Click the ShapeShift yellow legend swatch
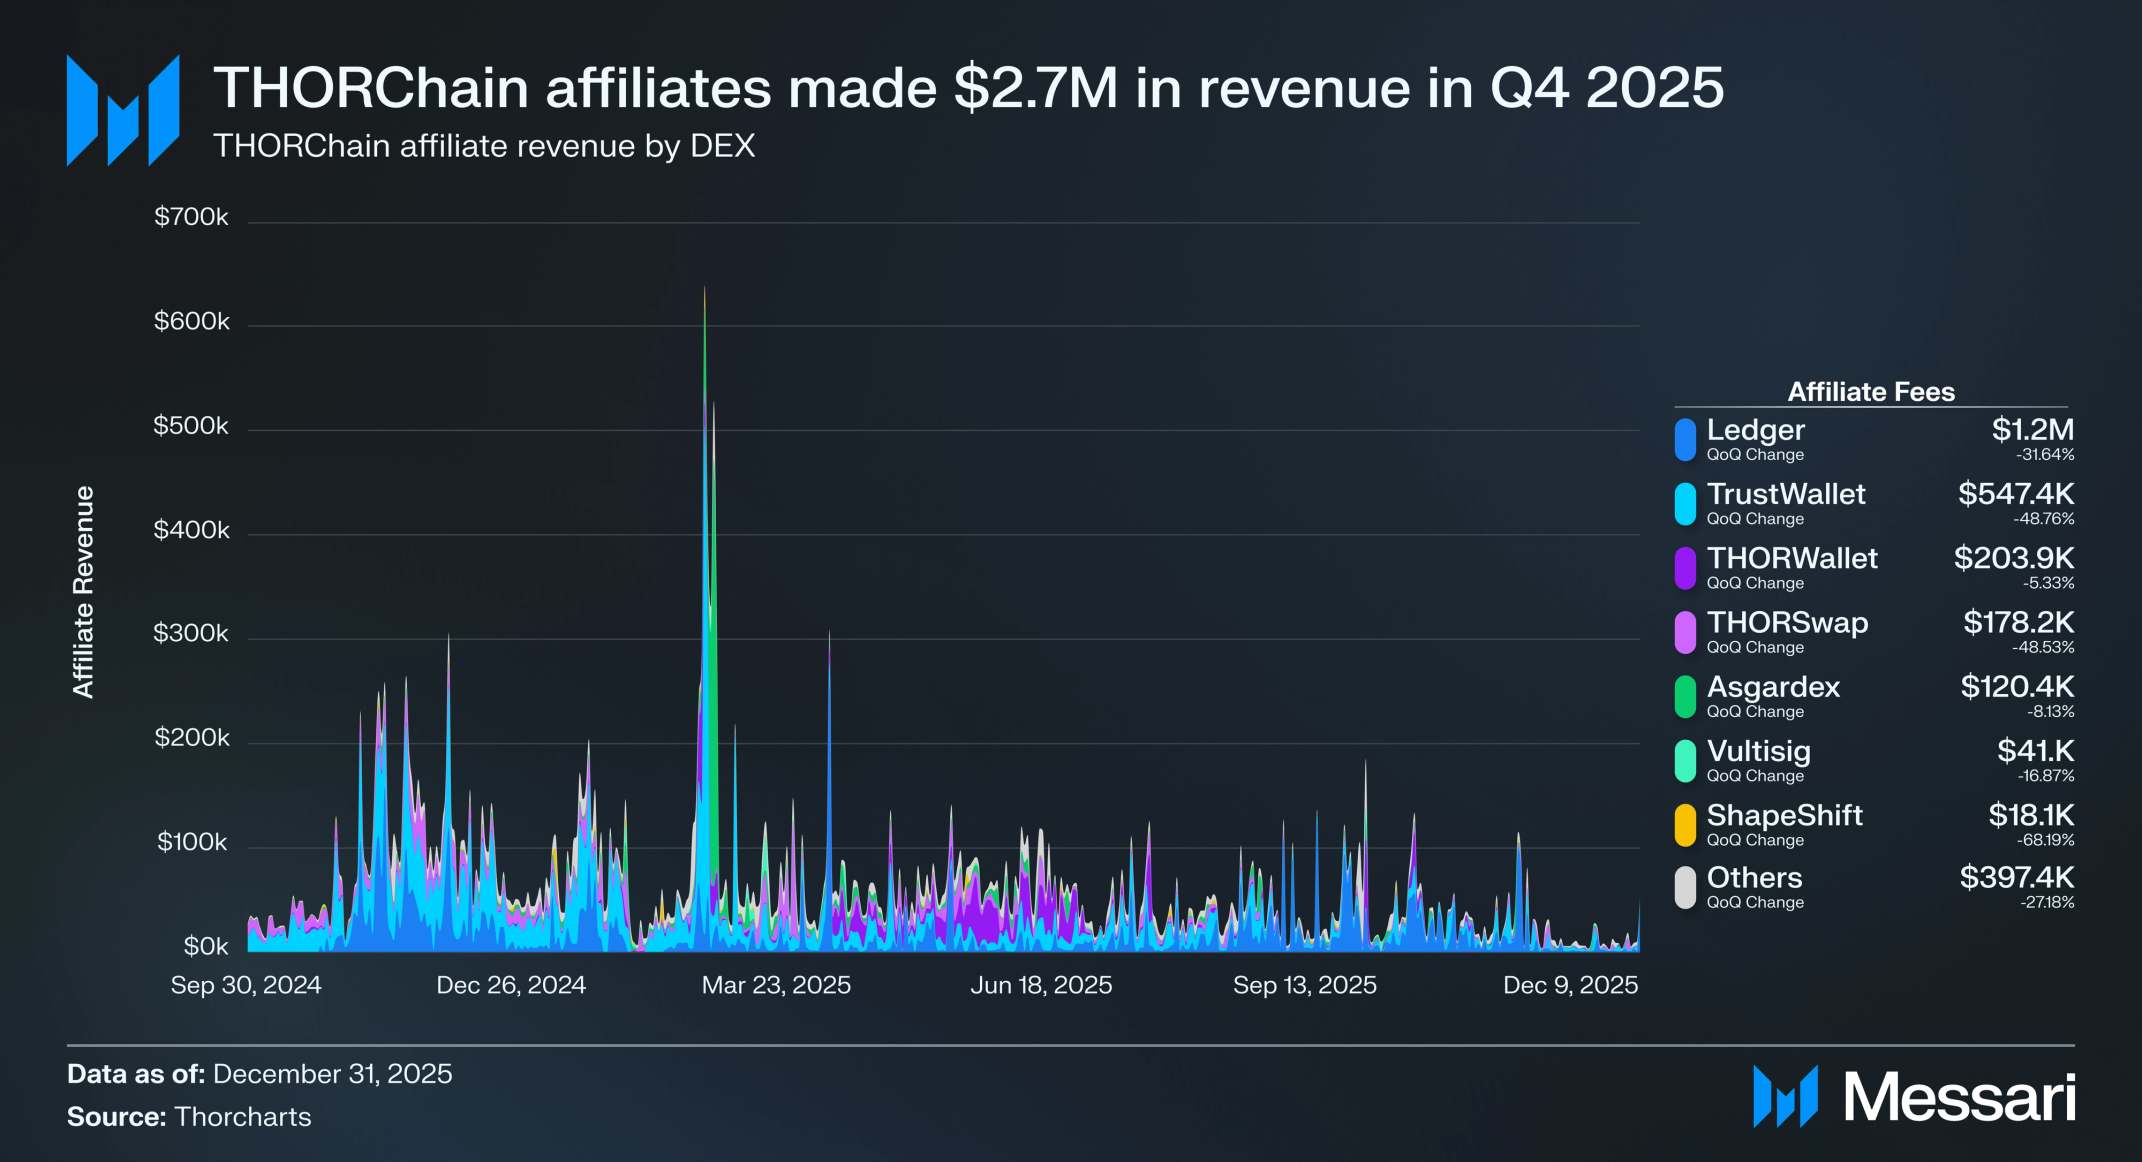Image resolution: width=2142 pixels, height=1162 pixels. click(1685, 824)
